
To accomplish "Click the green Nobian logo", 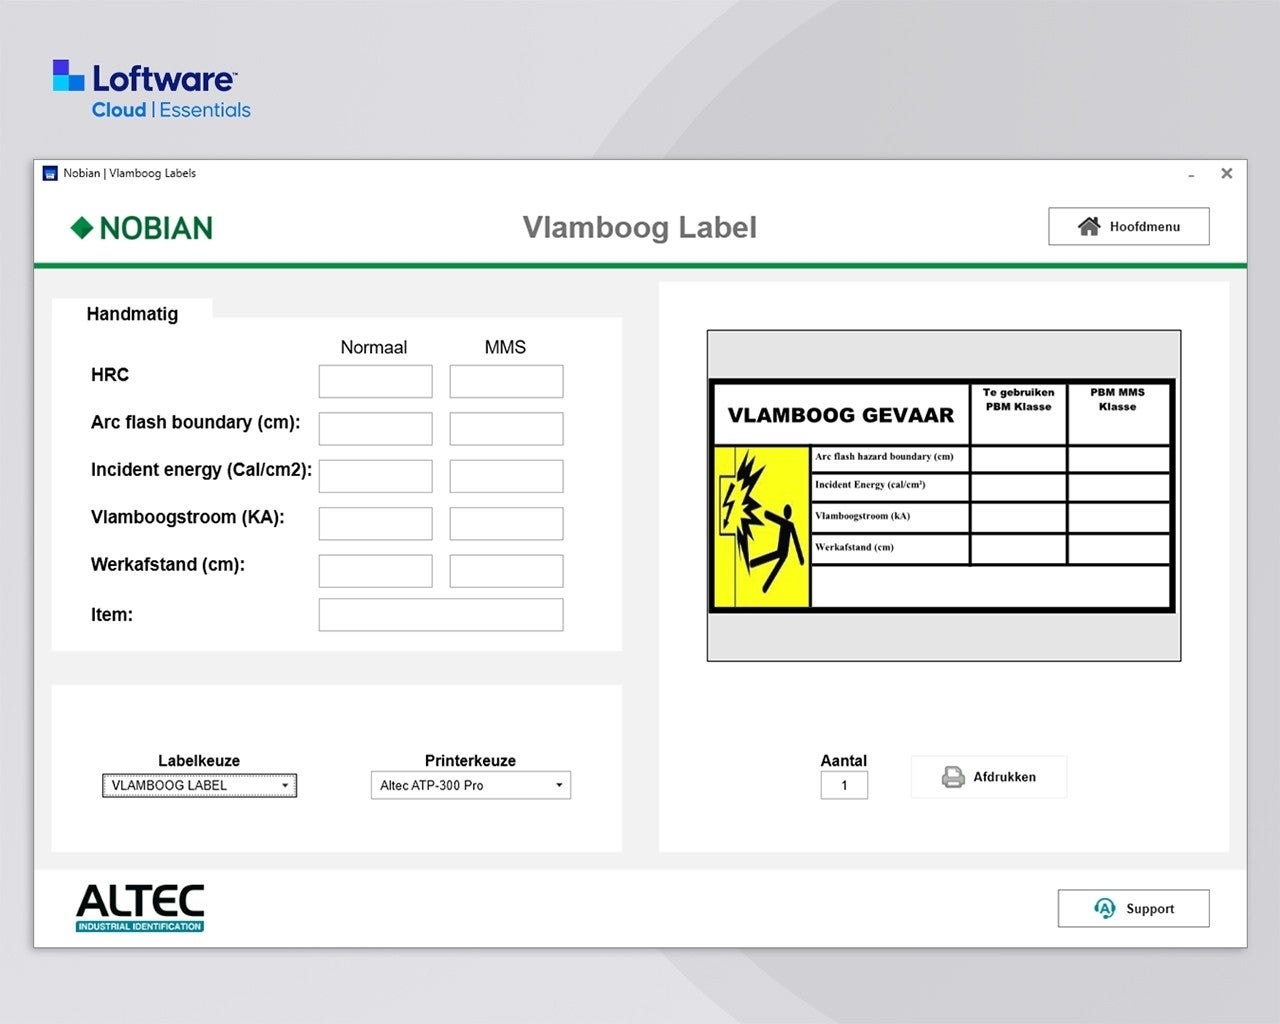I will [142, 228].
